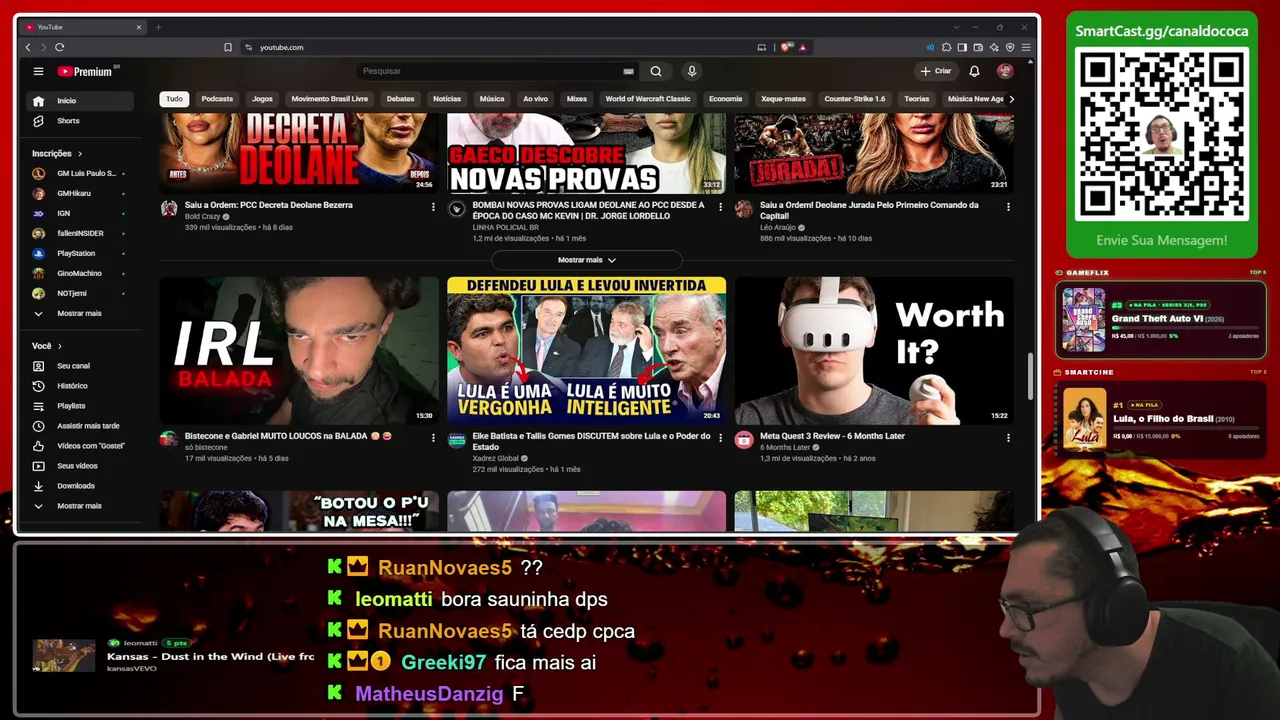
Task: Select the Counter-Strike 1.6 chip
Action: click(855, 99)
